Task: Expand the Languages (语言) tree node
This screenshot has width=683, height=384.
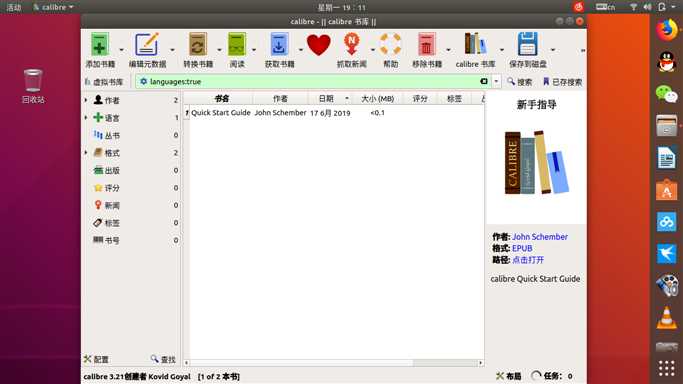Action: (x=86, y=118)
